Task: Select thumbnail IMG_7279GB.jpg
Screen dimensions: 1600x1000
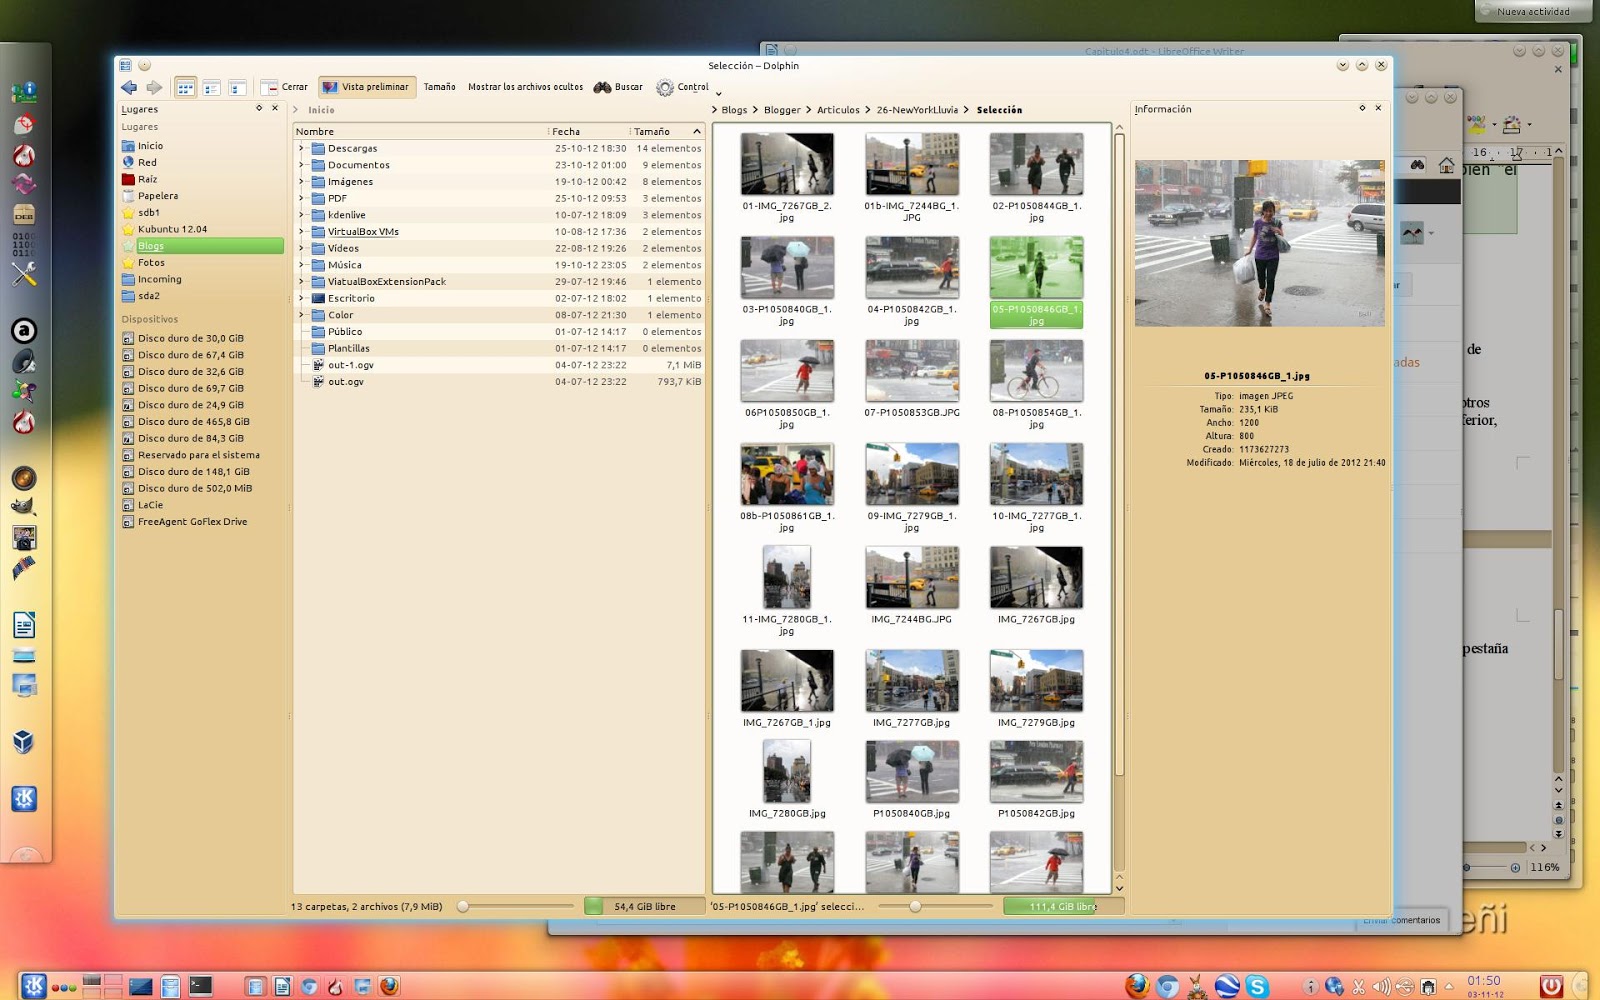Action: (x=1037, y=680)
